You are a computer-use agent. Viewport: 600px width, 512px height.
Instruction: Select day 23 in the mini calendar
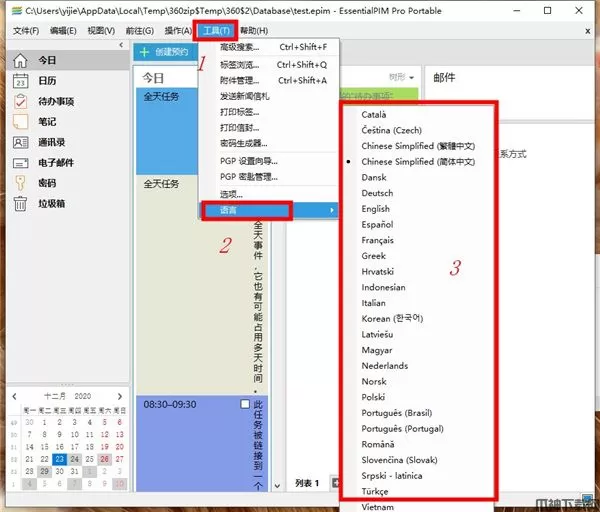[60, 459]
